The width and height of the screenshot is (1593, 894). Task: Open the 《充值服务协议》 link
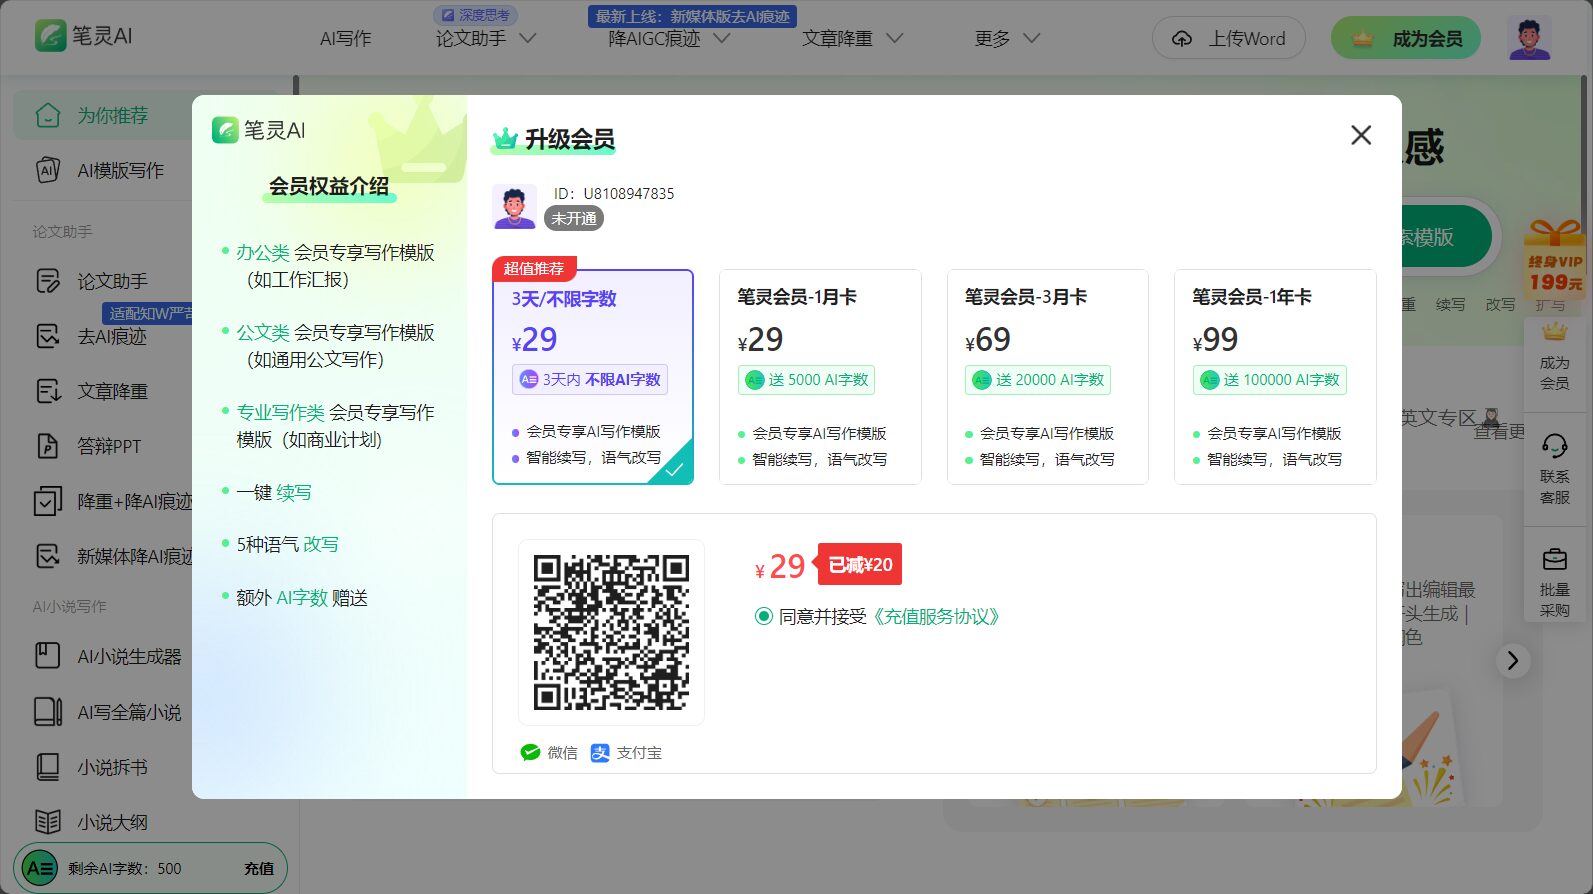pos(935,616)
